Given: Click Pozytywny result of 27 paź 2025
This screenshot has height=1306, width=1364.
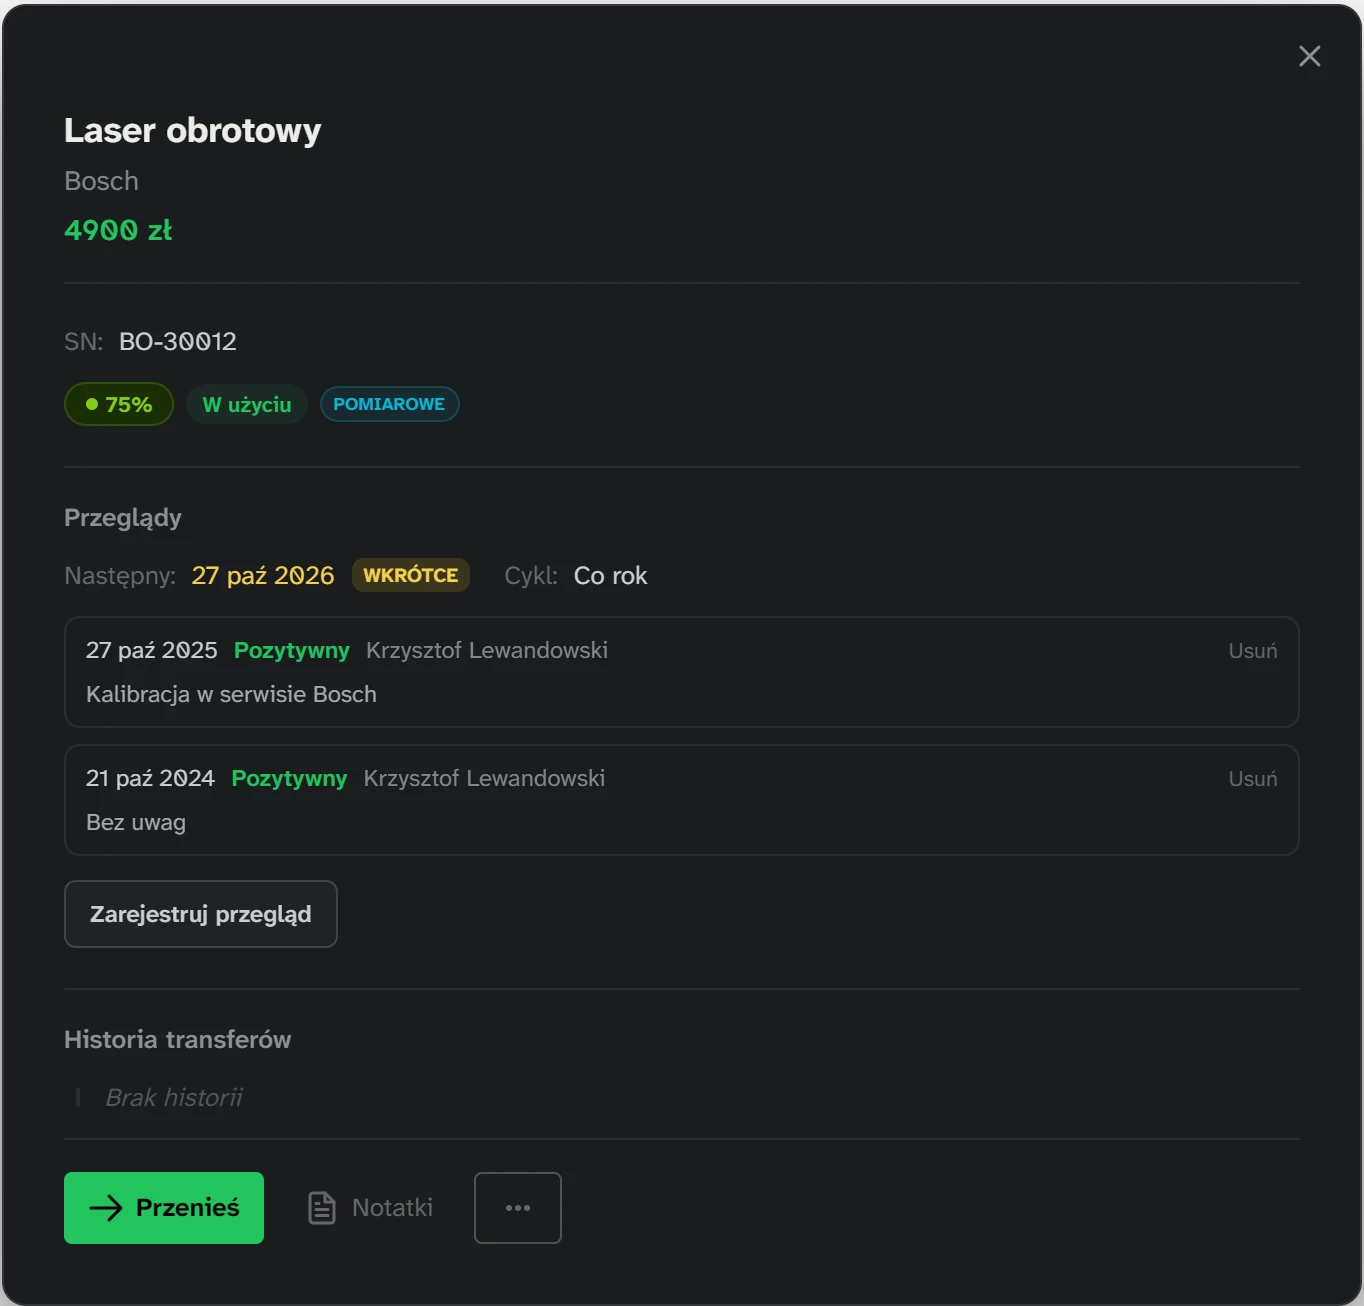Looking at the screenshot, I should coord(292,651).
